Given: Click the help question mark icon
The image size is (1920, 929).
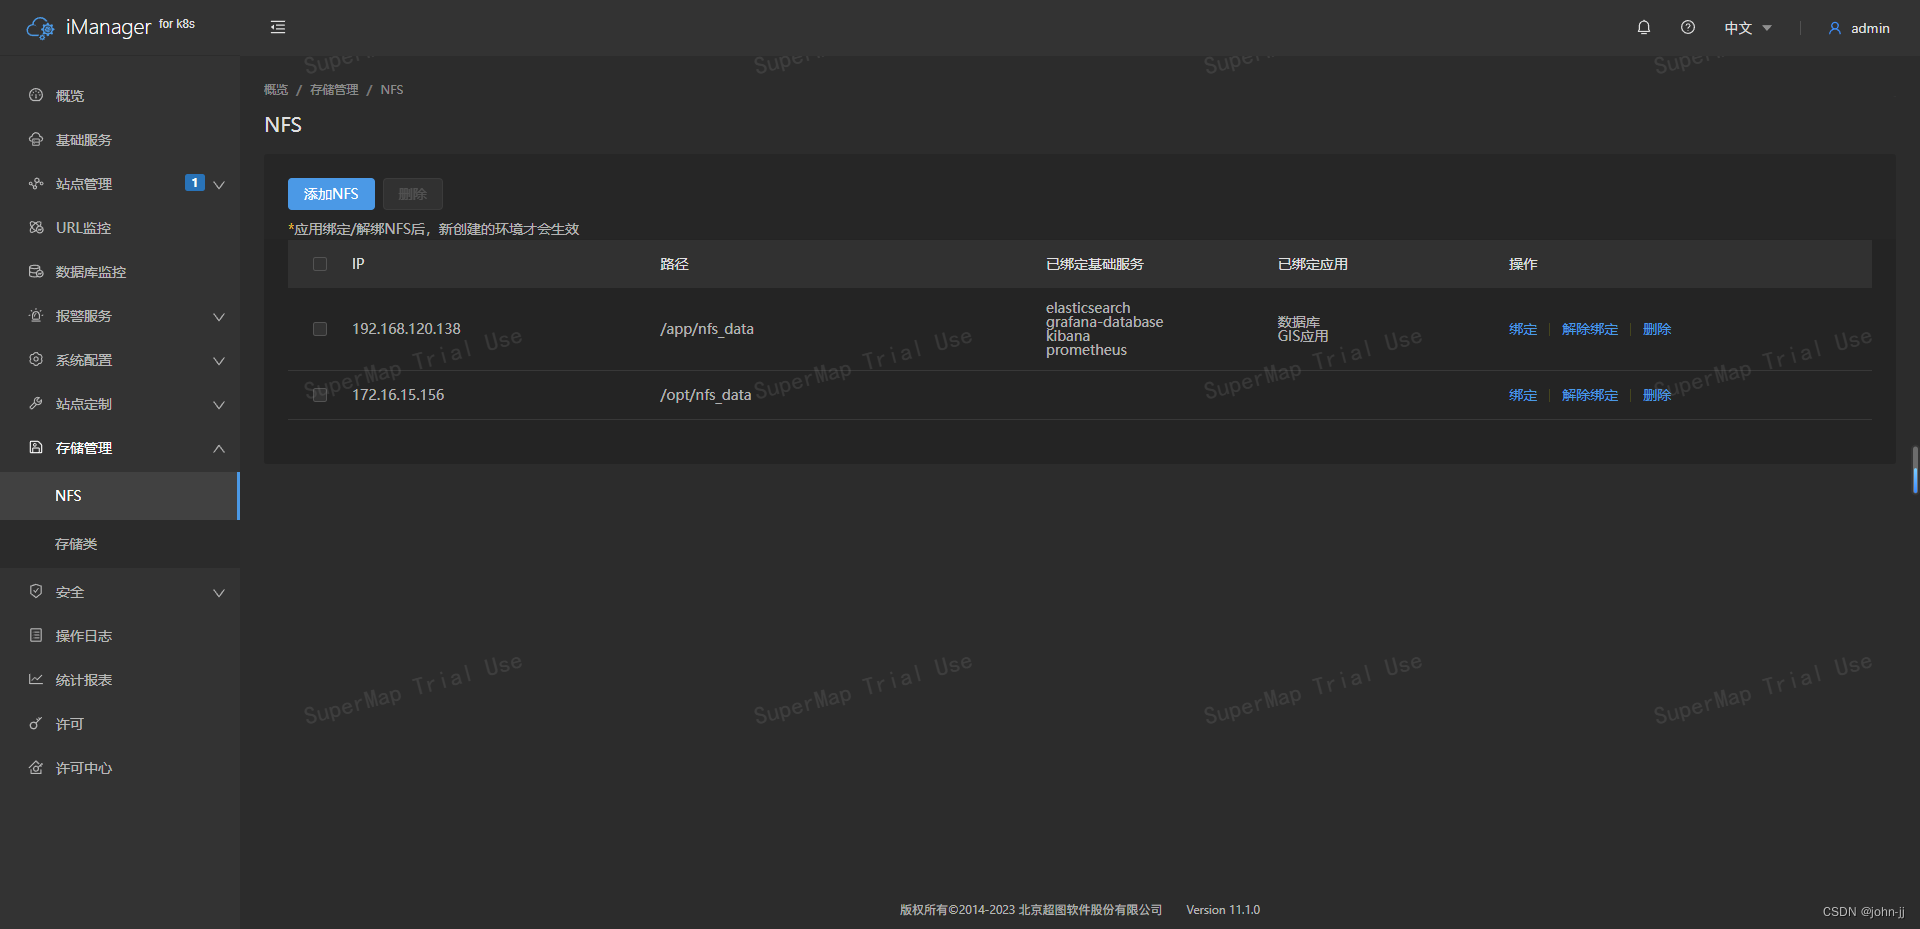Looking at the screenshot, I should tap(1688, 27).
